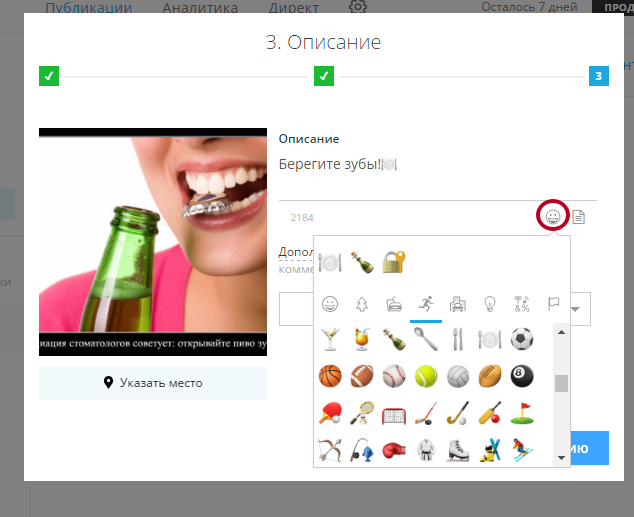Go back to second completed step marker
Screen dimensions: 634x517
click(x=324, y=76)
